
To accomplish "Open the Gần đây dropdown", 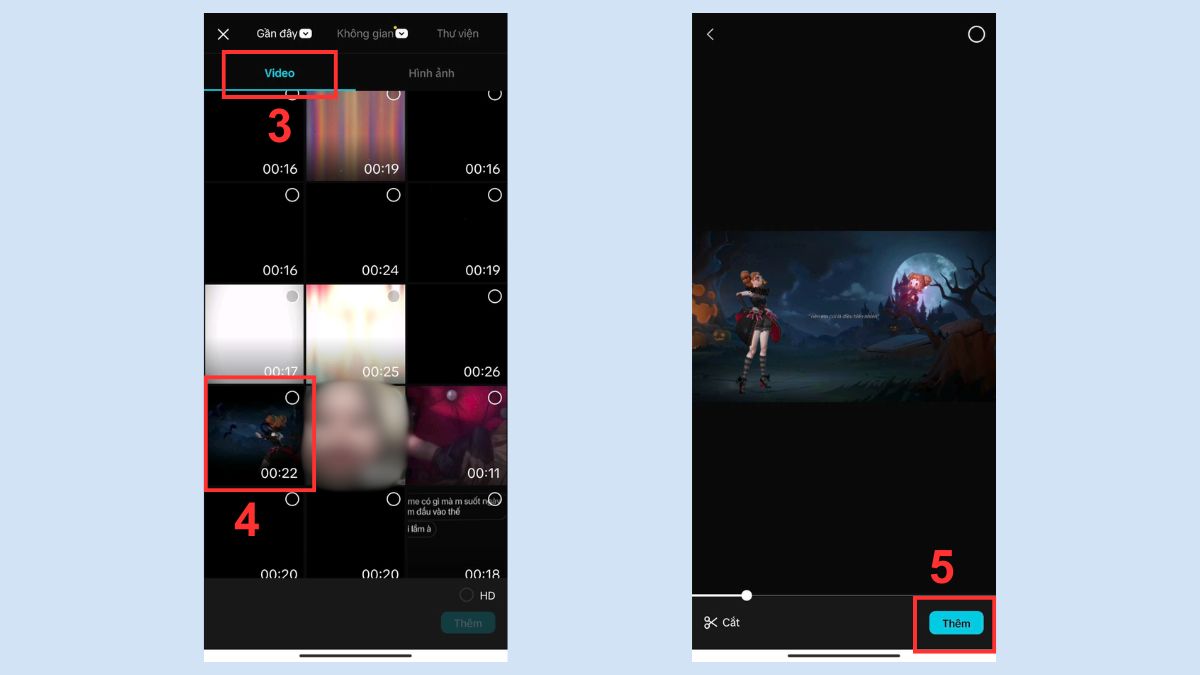I will (284, 33).
